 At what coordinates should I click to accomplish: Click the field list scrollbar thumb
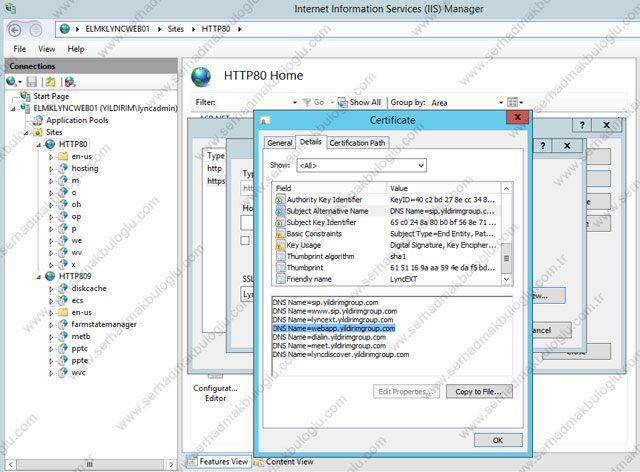click(507, 258)
